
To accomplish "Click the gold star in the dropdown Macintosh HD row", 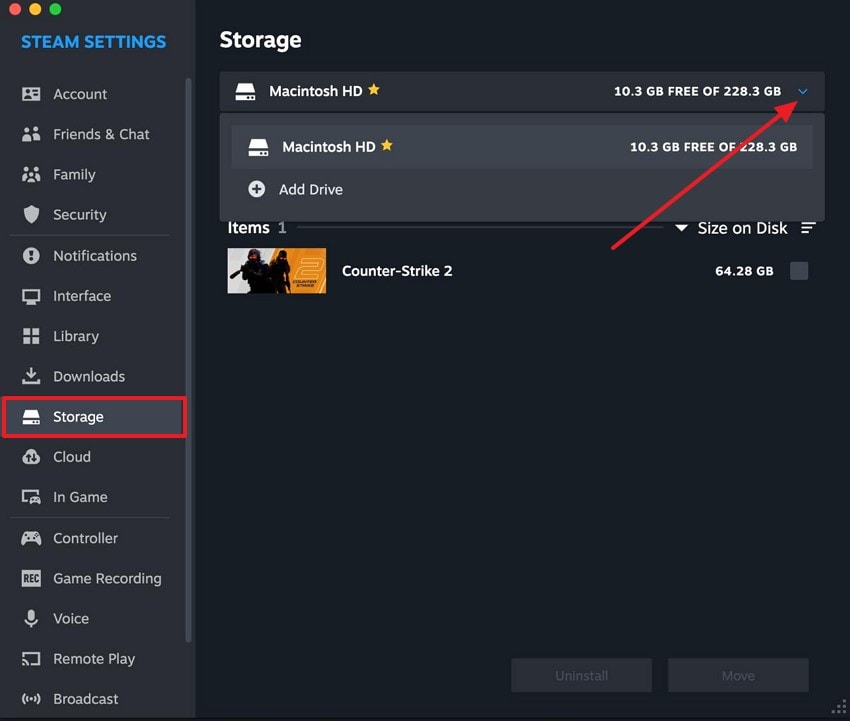I will point(387,145).
